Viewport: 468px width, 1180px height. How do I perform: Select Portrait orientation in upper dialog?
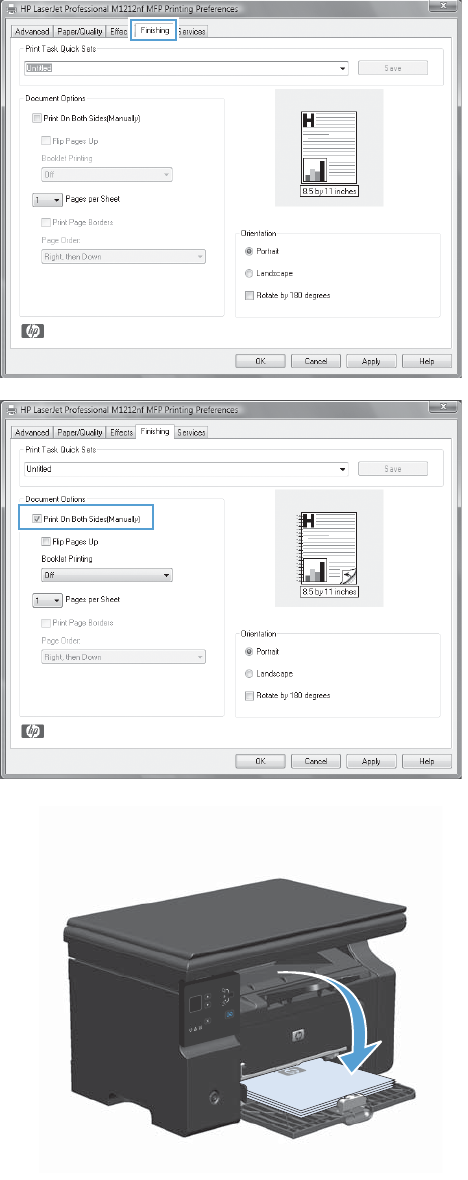[249, 251]
